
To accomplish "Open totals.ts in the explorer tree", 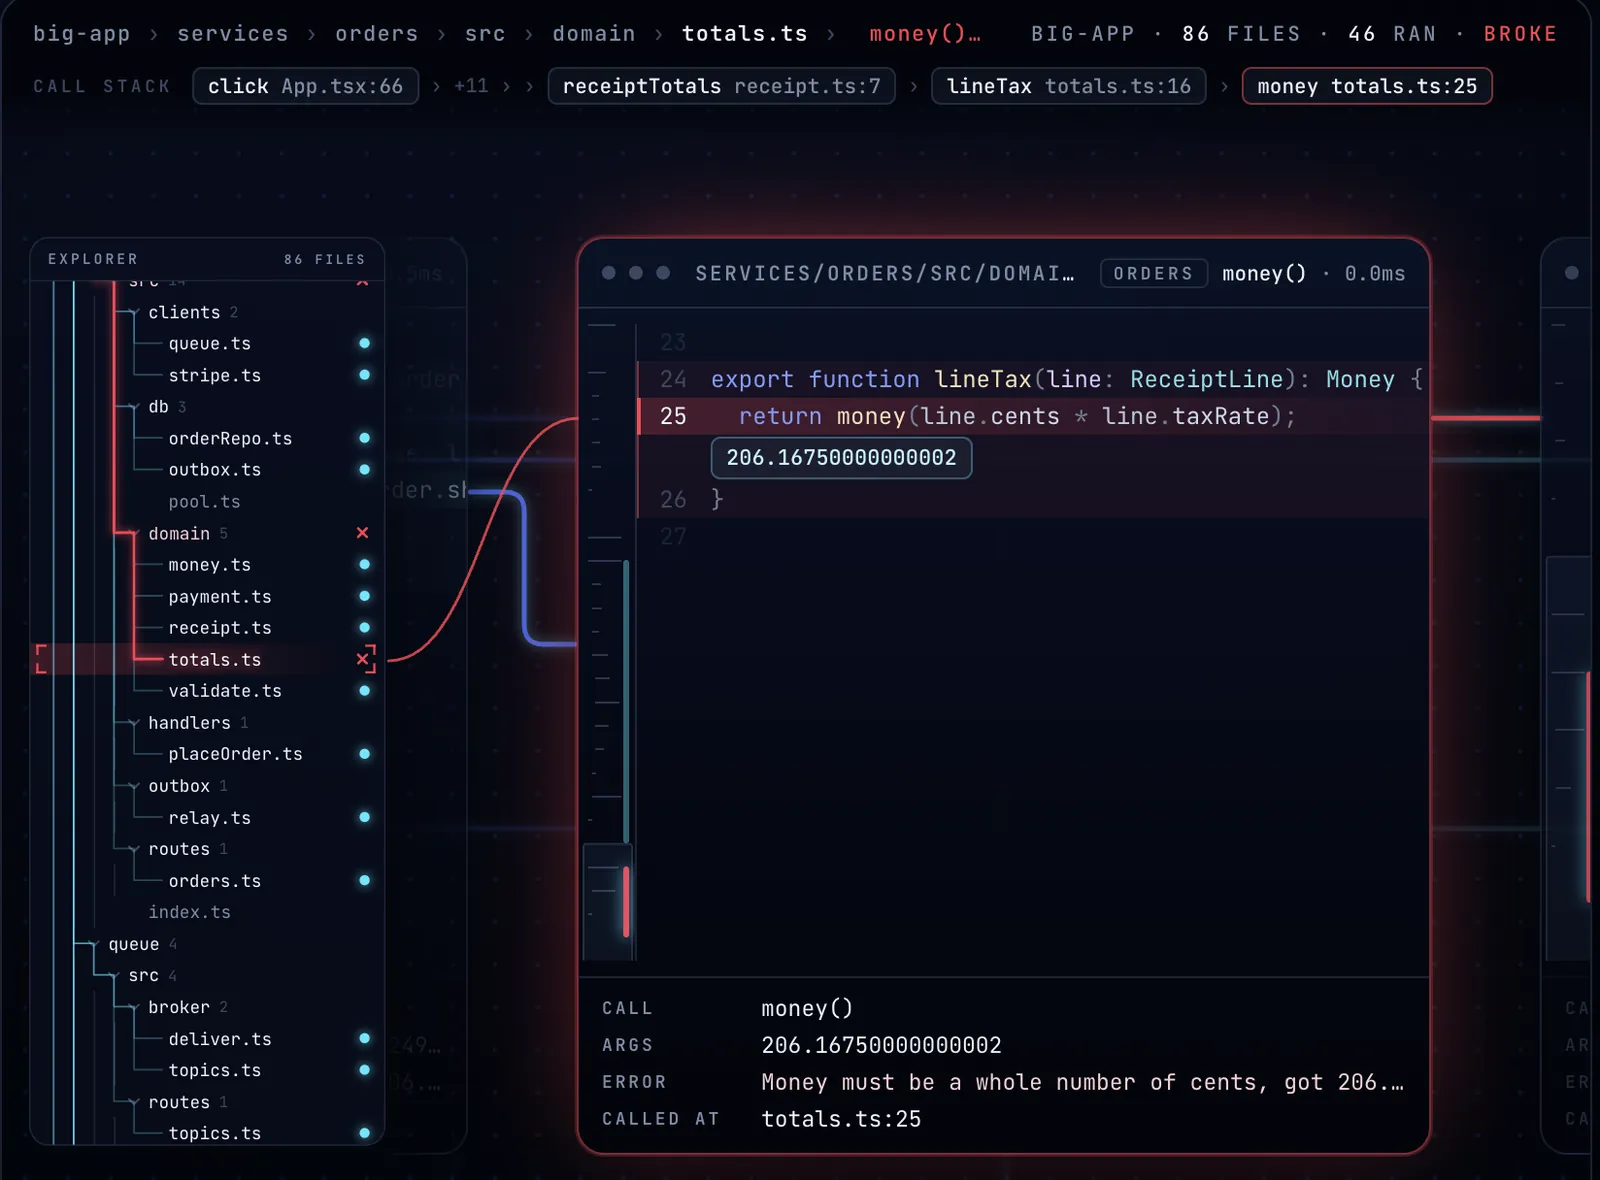I will pos(214,659).
